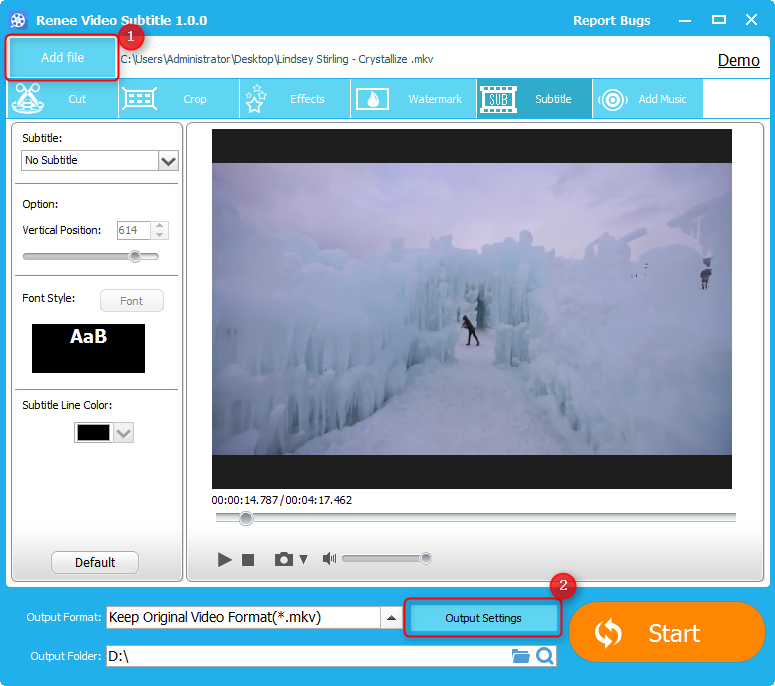Open the Add Music tab
Image resolution: width=775 pixels, height=686 pixels.
point(648,99)
